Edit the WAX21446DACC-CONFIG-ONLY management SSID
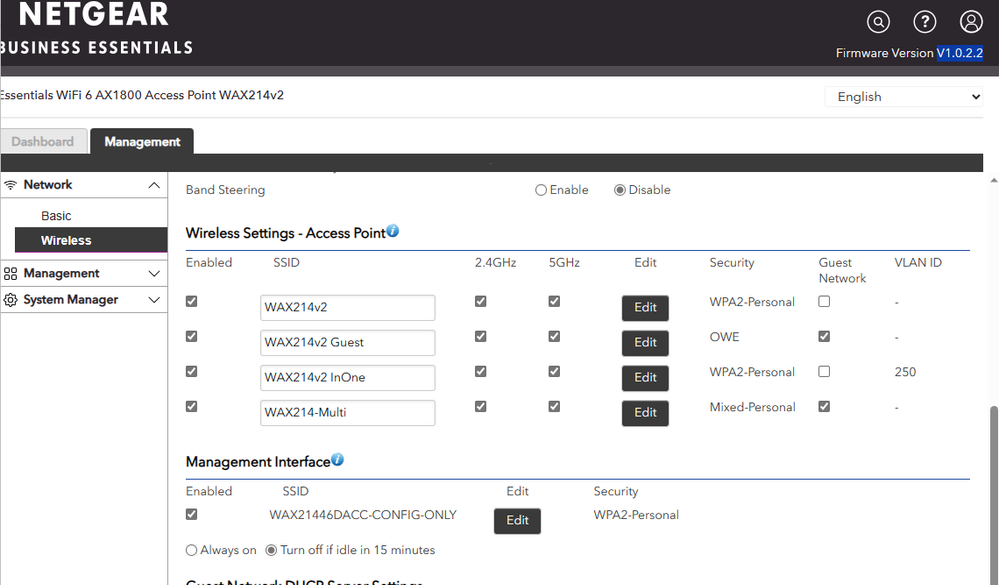 [x=517, y=520]
